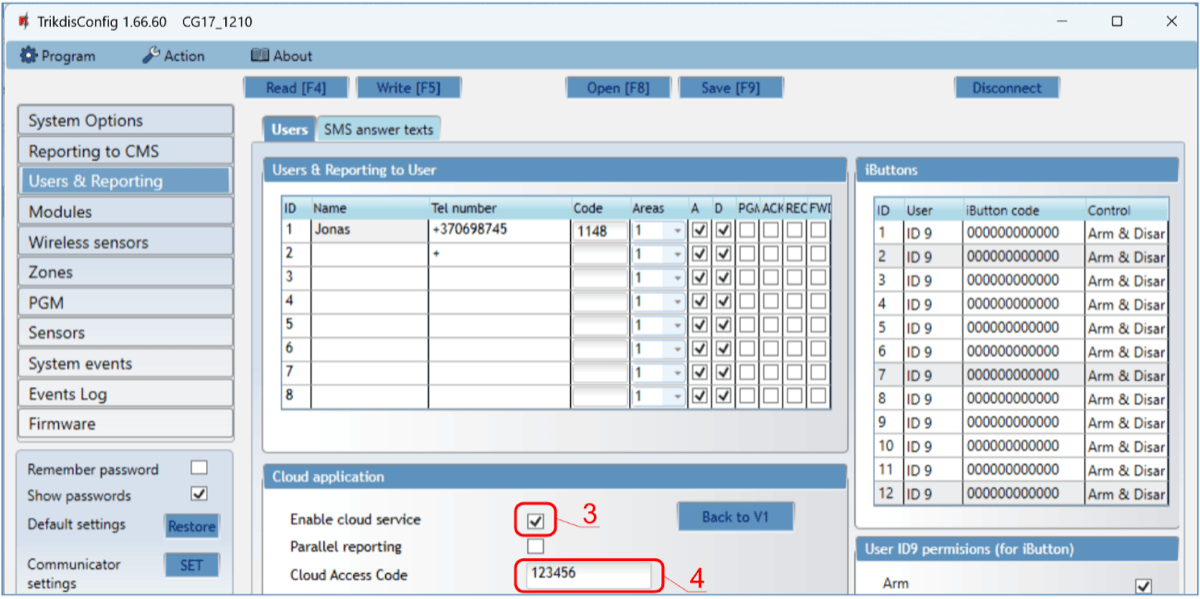Tick the Remember password checkbox
The height and width of the screenshot is (599, 1200).
pyautogui.click(x=199, y=468)
